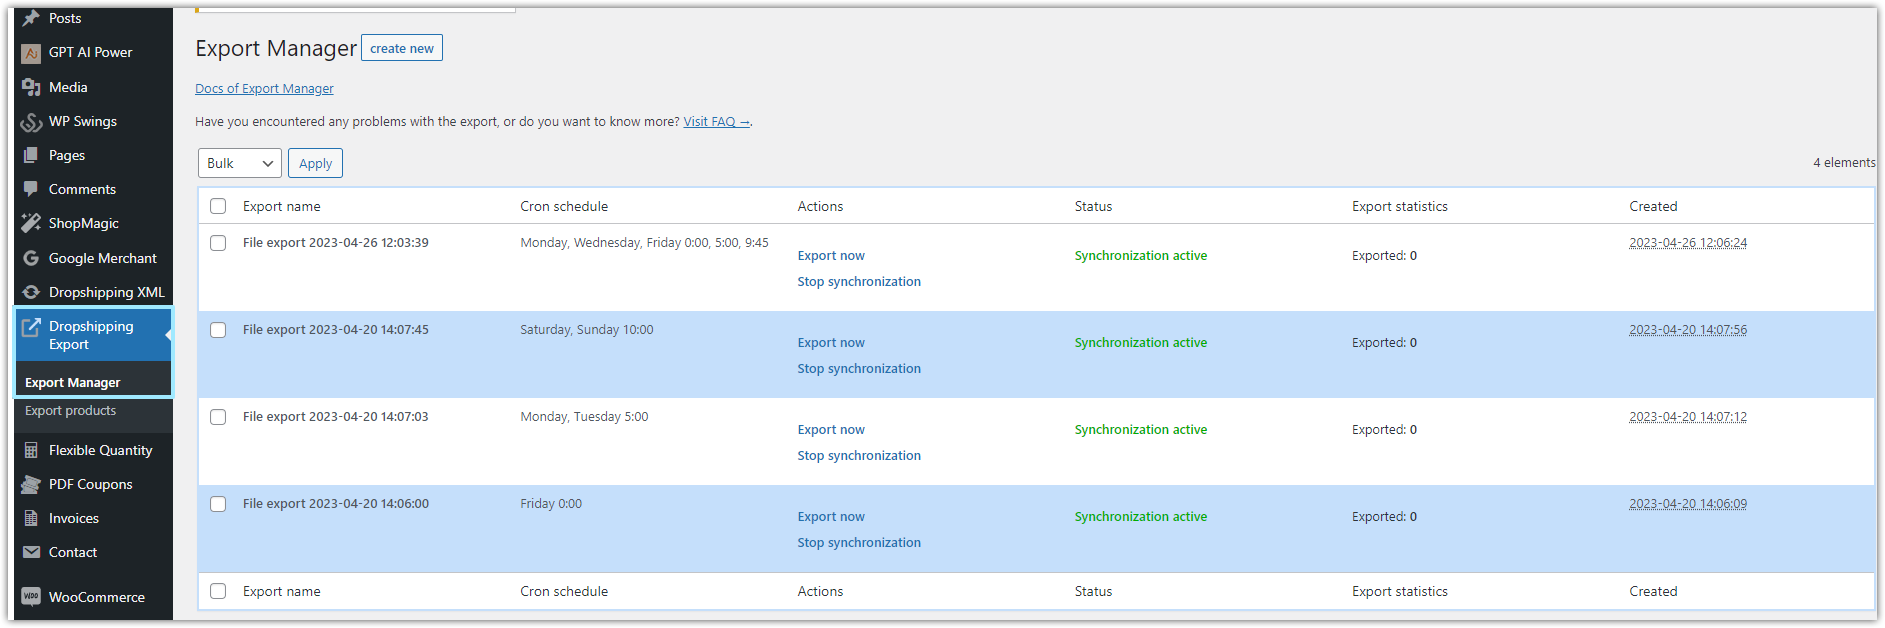Click the Comments bubble icon

(x=31, y=189)
